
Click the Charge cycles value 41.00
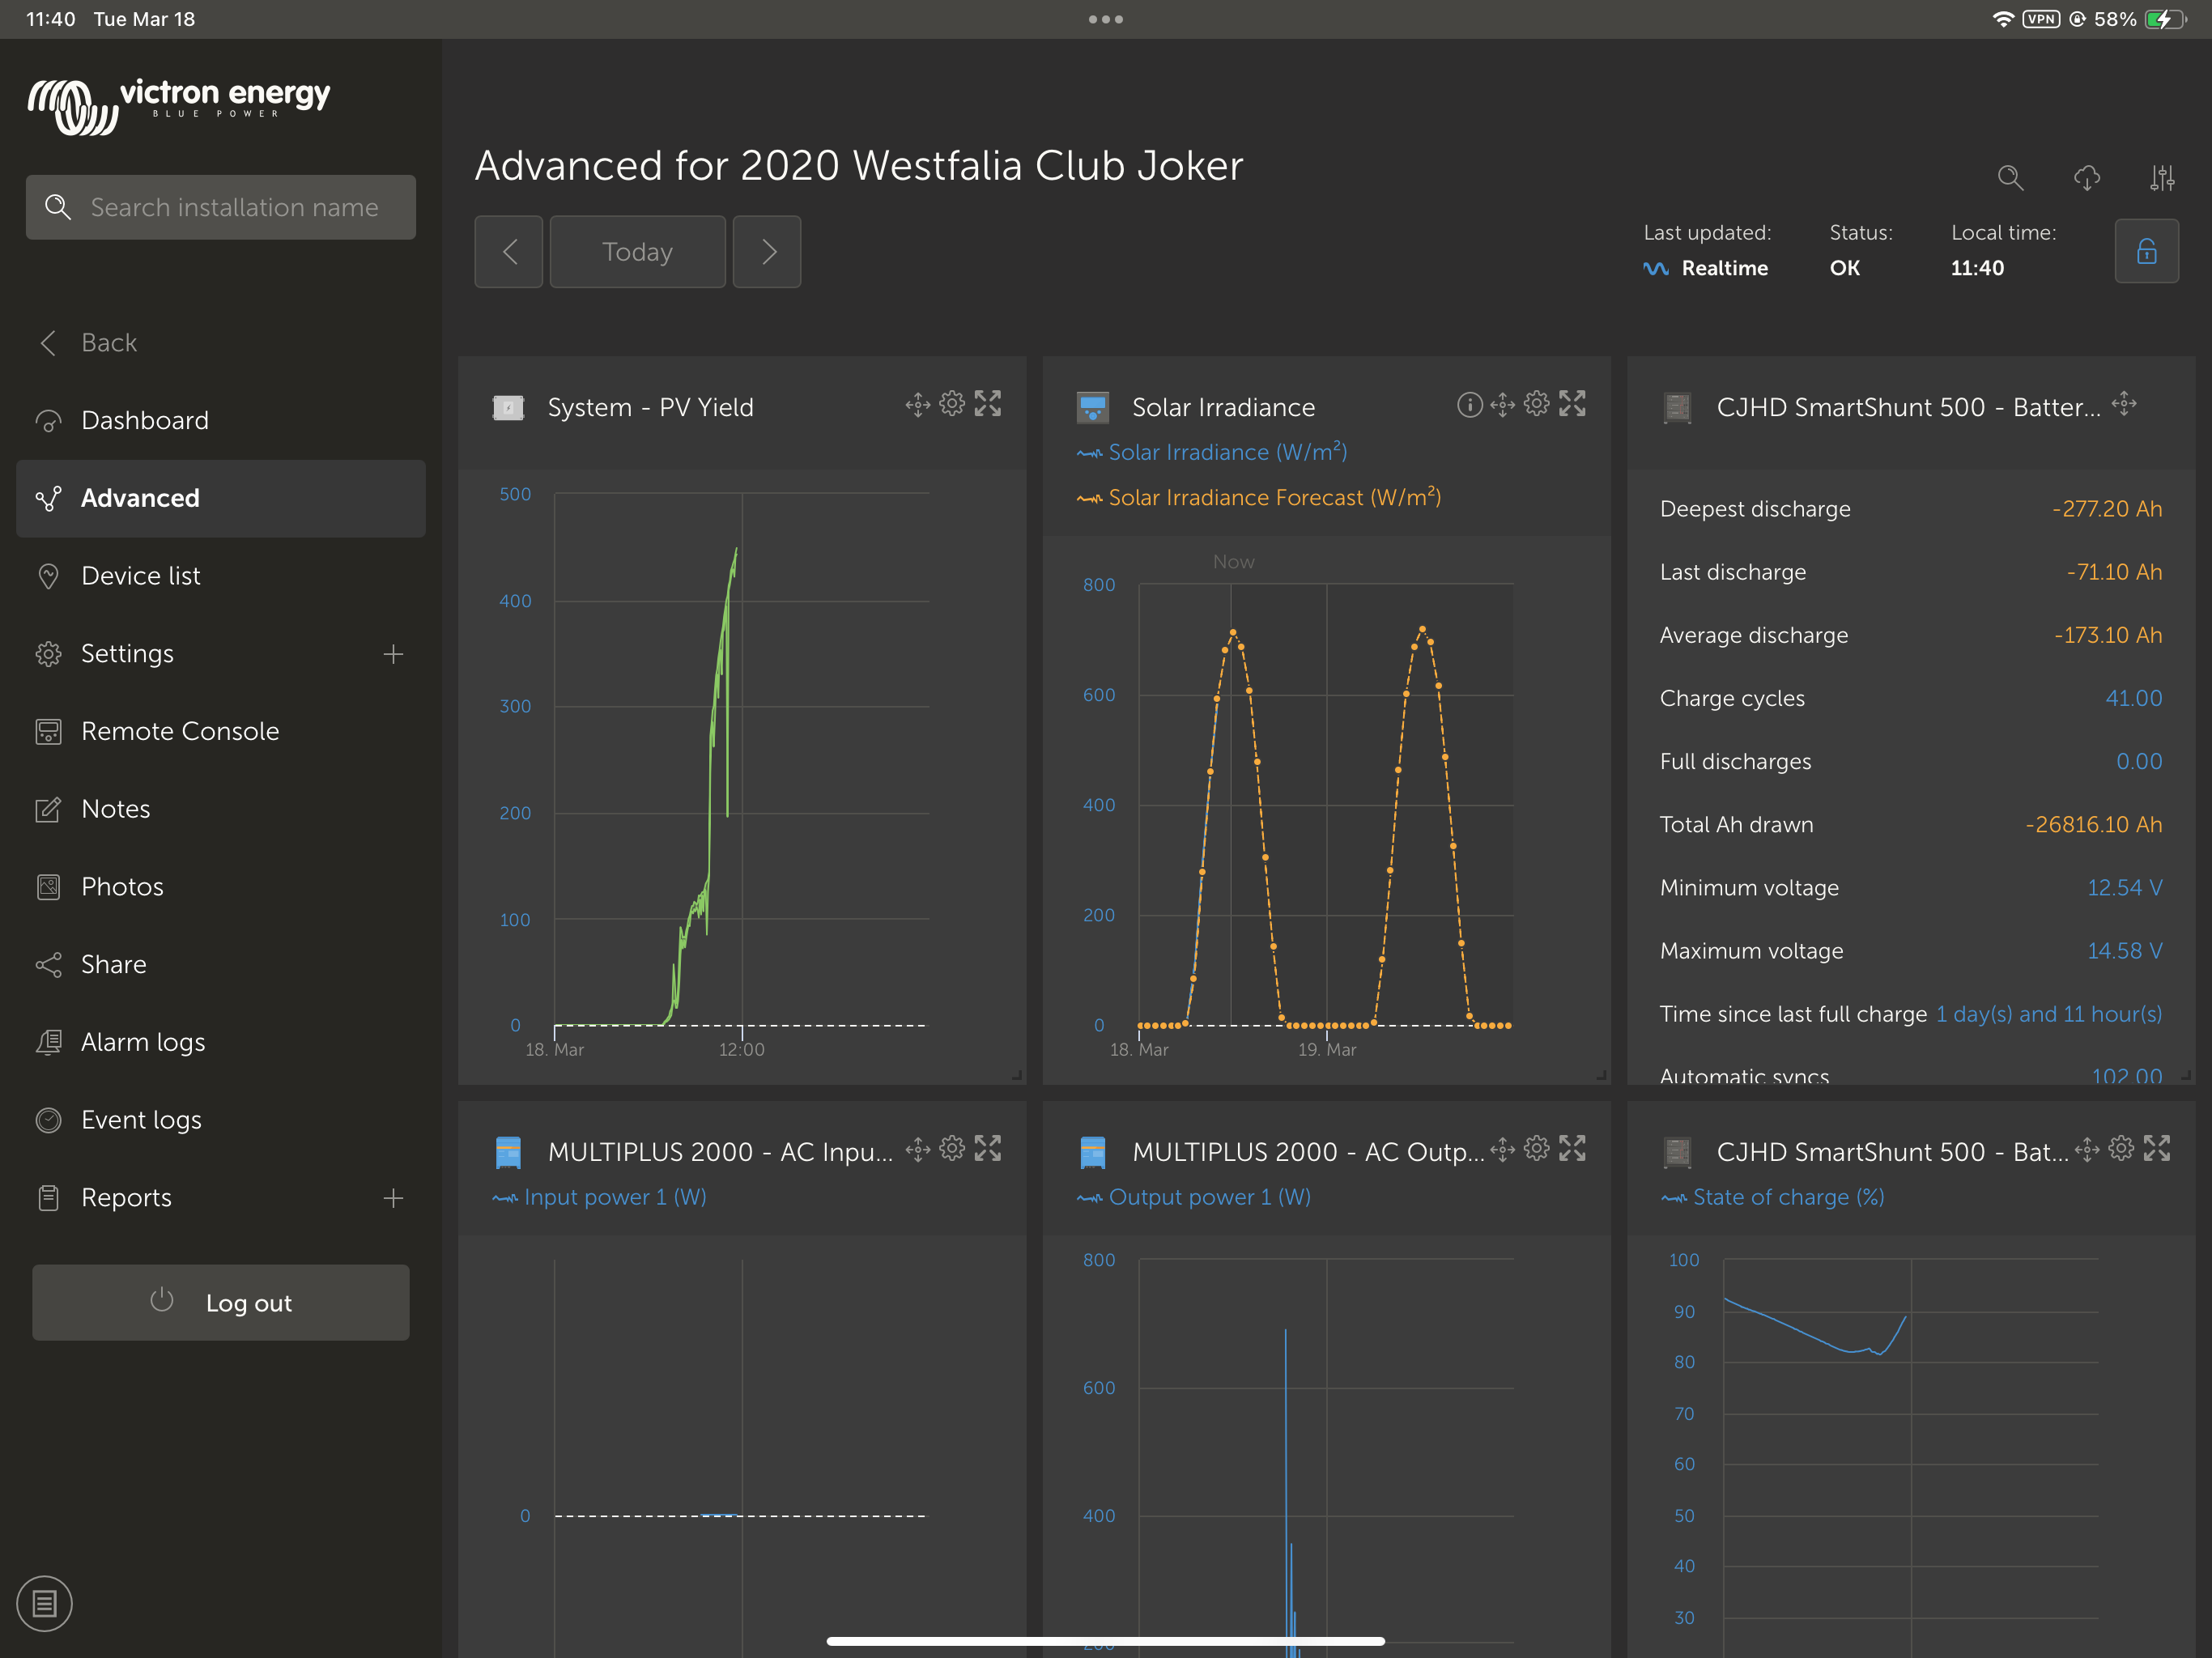(2134, 699)
